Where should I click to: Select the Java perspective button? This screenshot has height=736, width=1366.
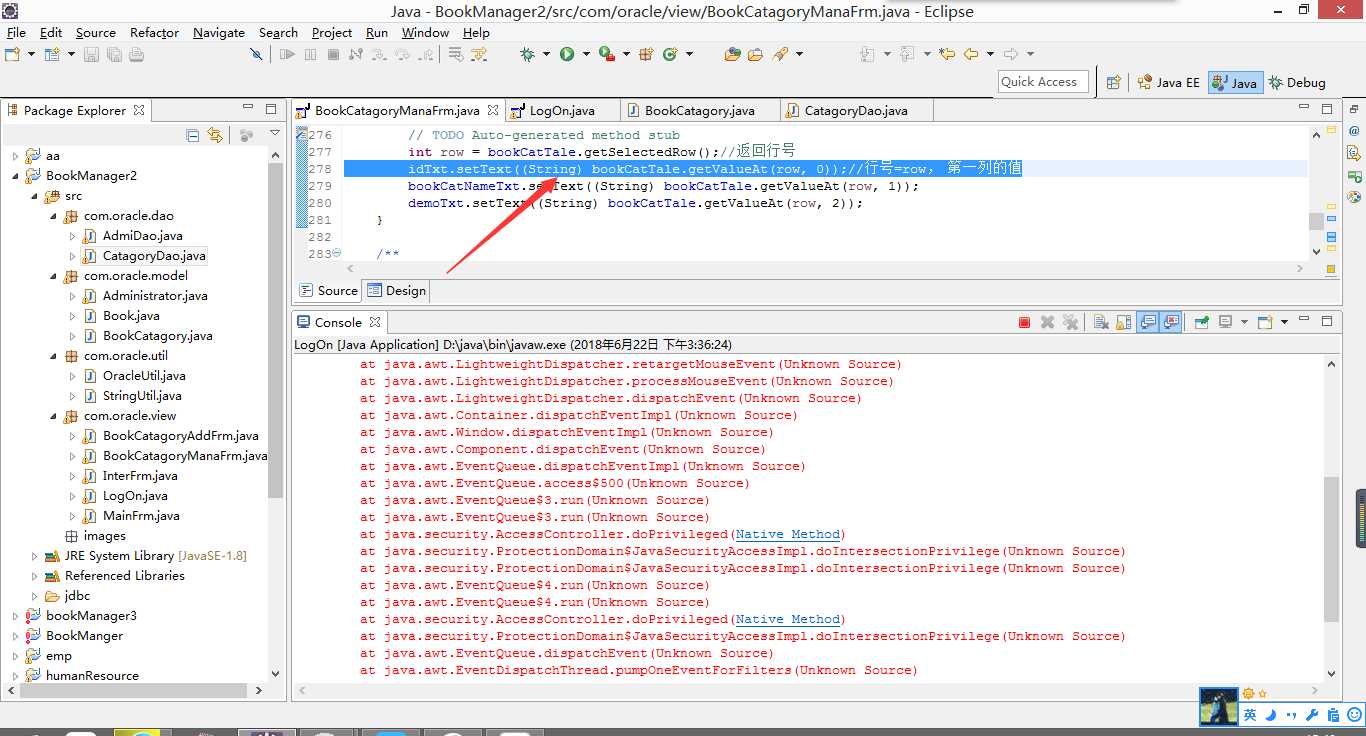point(1234,82)
